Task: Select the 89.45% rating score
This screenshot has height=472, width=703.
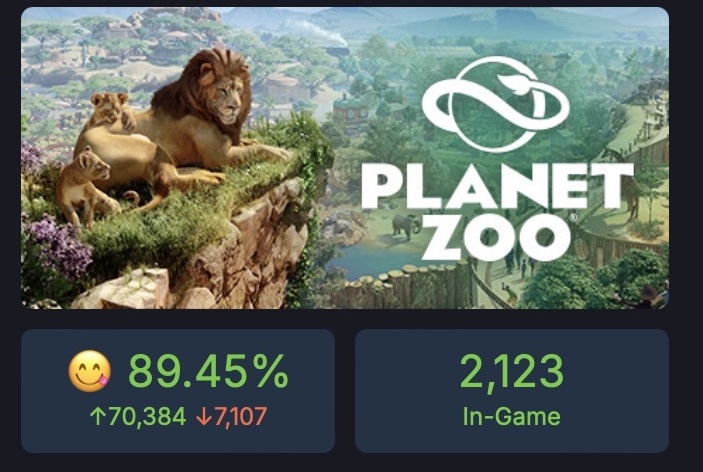Action: pyautogui.click(x=208, y=371)
